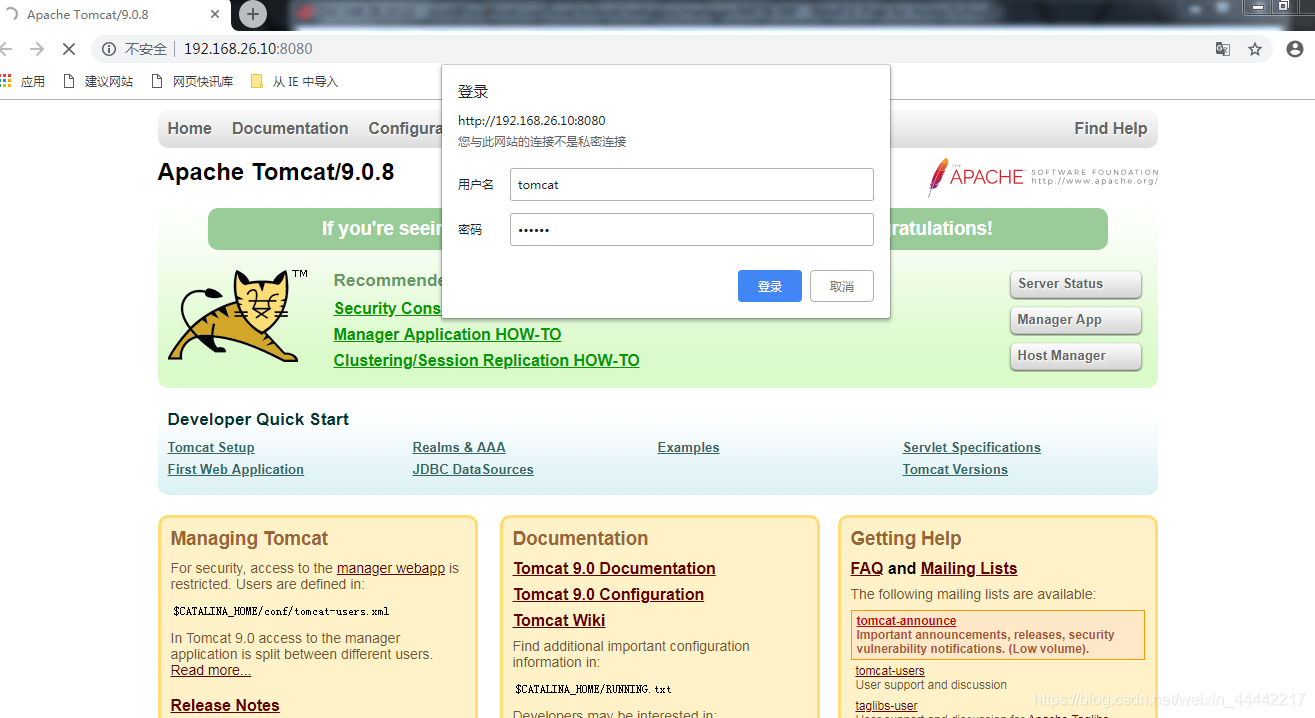
Task: Click the Apache Software Foundation feather logo
Action: point(1043,177)
